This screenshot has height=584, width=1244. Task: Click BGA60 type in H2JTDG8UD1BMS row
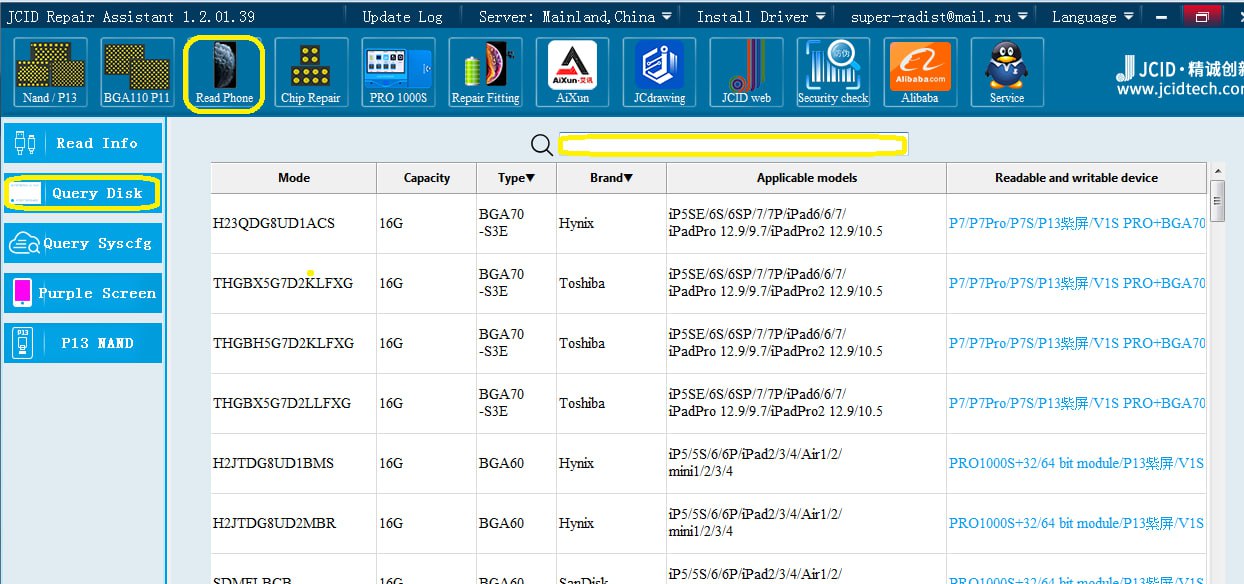pos(502,463)
